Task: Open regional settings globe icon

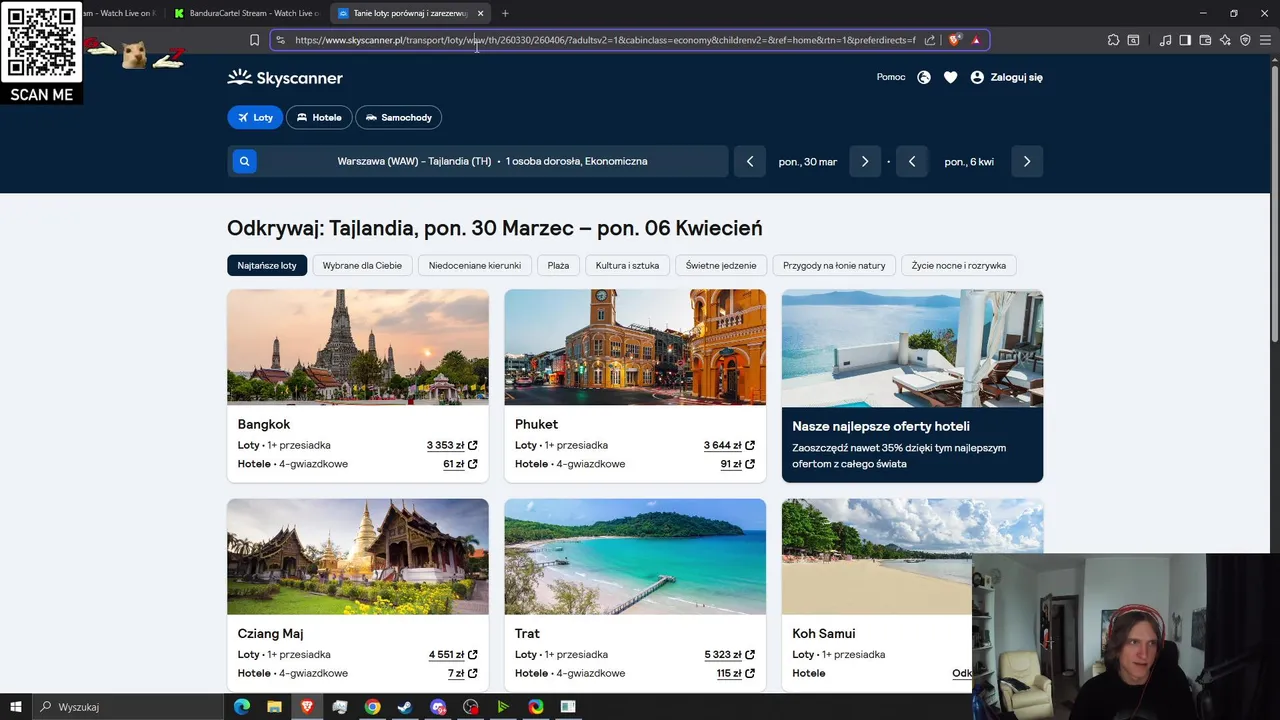Action: 924,77
